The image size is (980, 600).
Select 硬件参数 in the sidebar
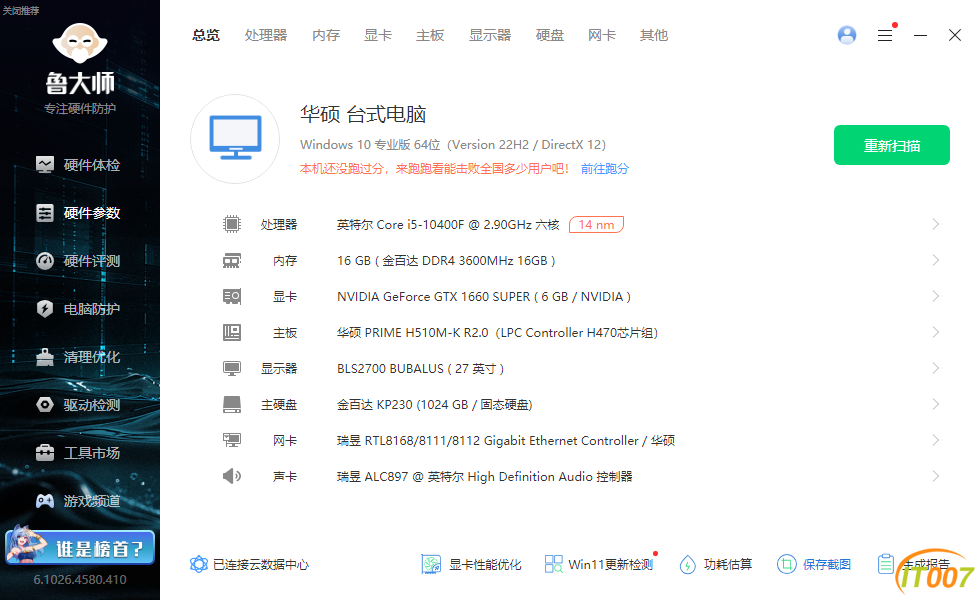tap(78, 213)
